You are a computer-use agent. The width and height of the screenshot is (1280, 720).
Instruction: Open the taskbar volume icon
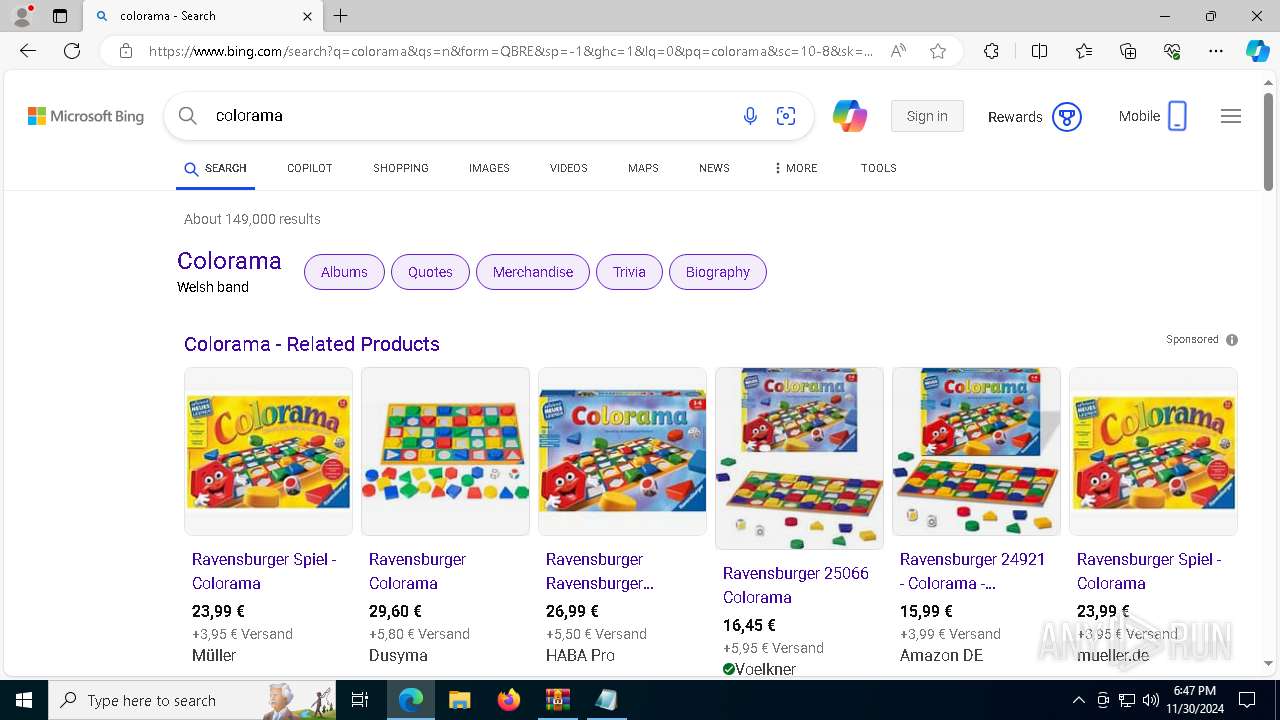(1151, 700)
